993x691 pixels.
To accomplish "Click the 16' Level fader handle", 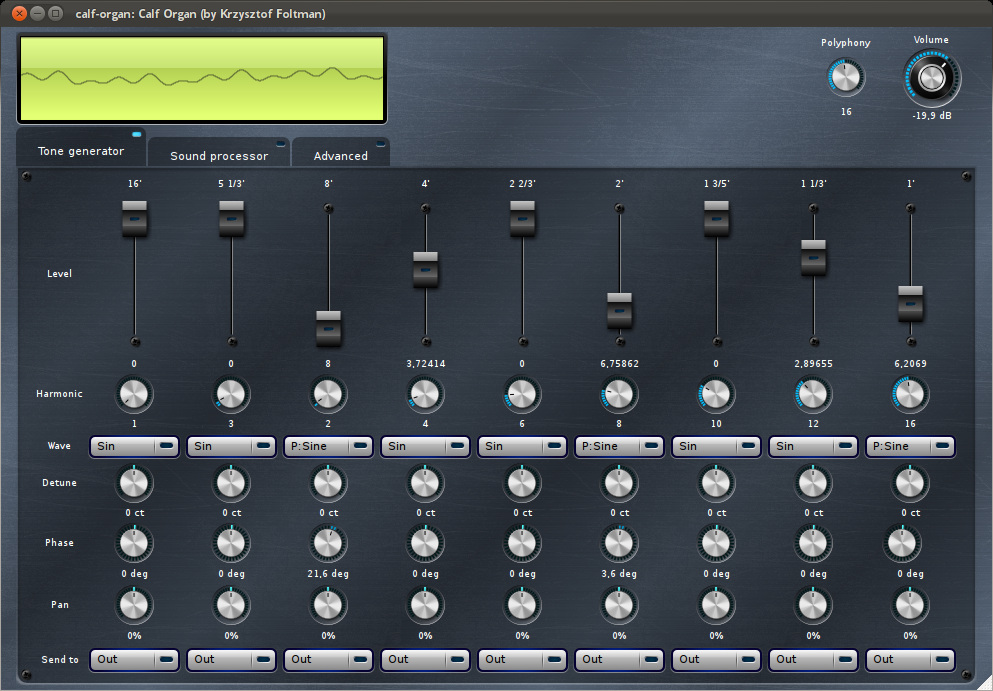I will pyautogui.click(x=134, y=219).
